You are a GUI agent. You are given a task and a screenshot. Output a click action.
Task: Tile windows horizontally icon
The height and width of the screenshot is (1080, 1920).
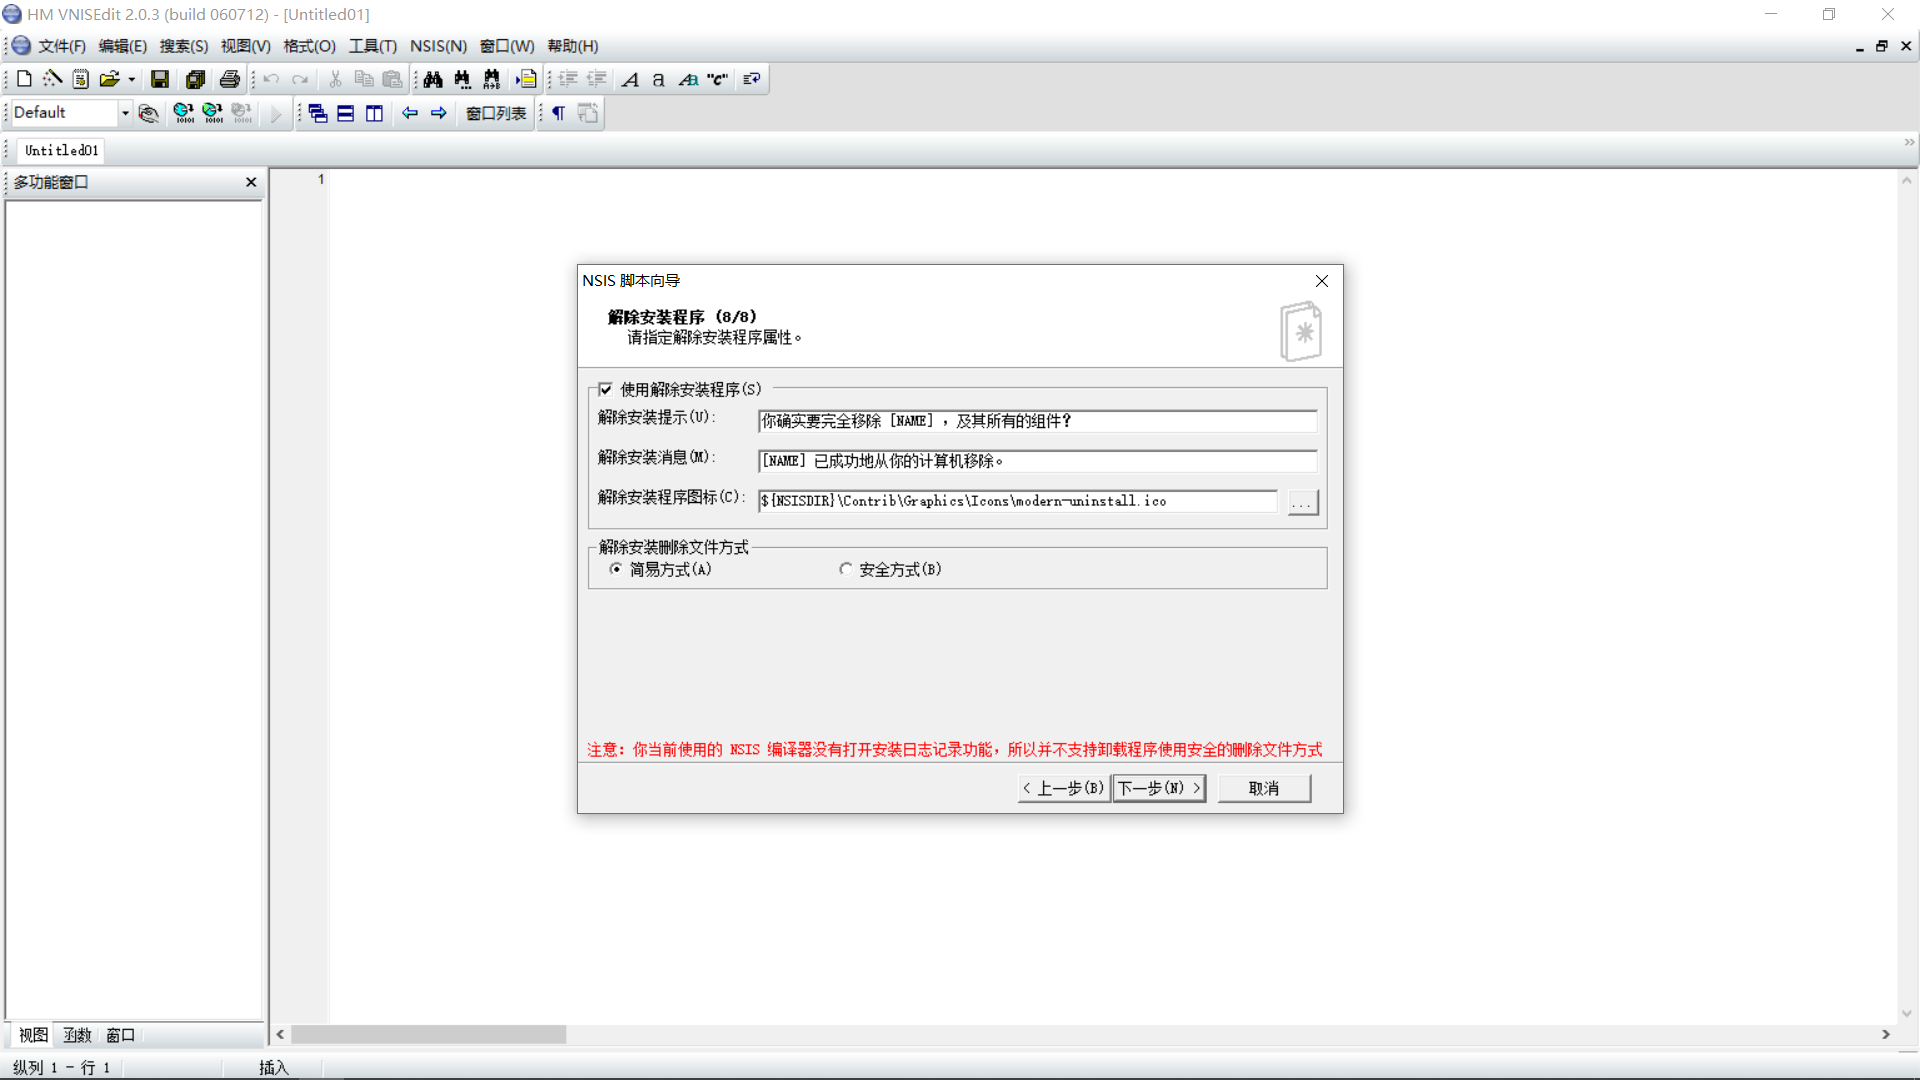click(x=346, y=113)
